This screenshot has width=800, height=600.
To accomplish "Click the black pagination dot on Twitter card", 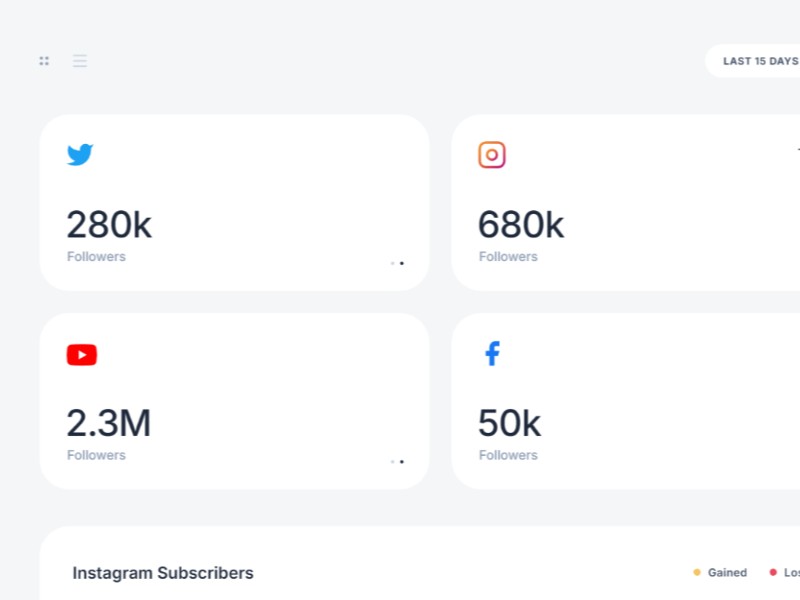I will pos(402,263).
